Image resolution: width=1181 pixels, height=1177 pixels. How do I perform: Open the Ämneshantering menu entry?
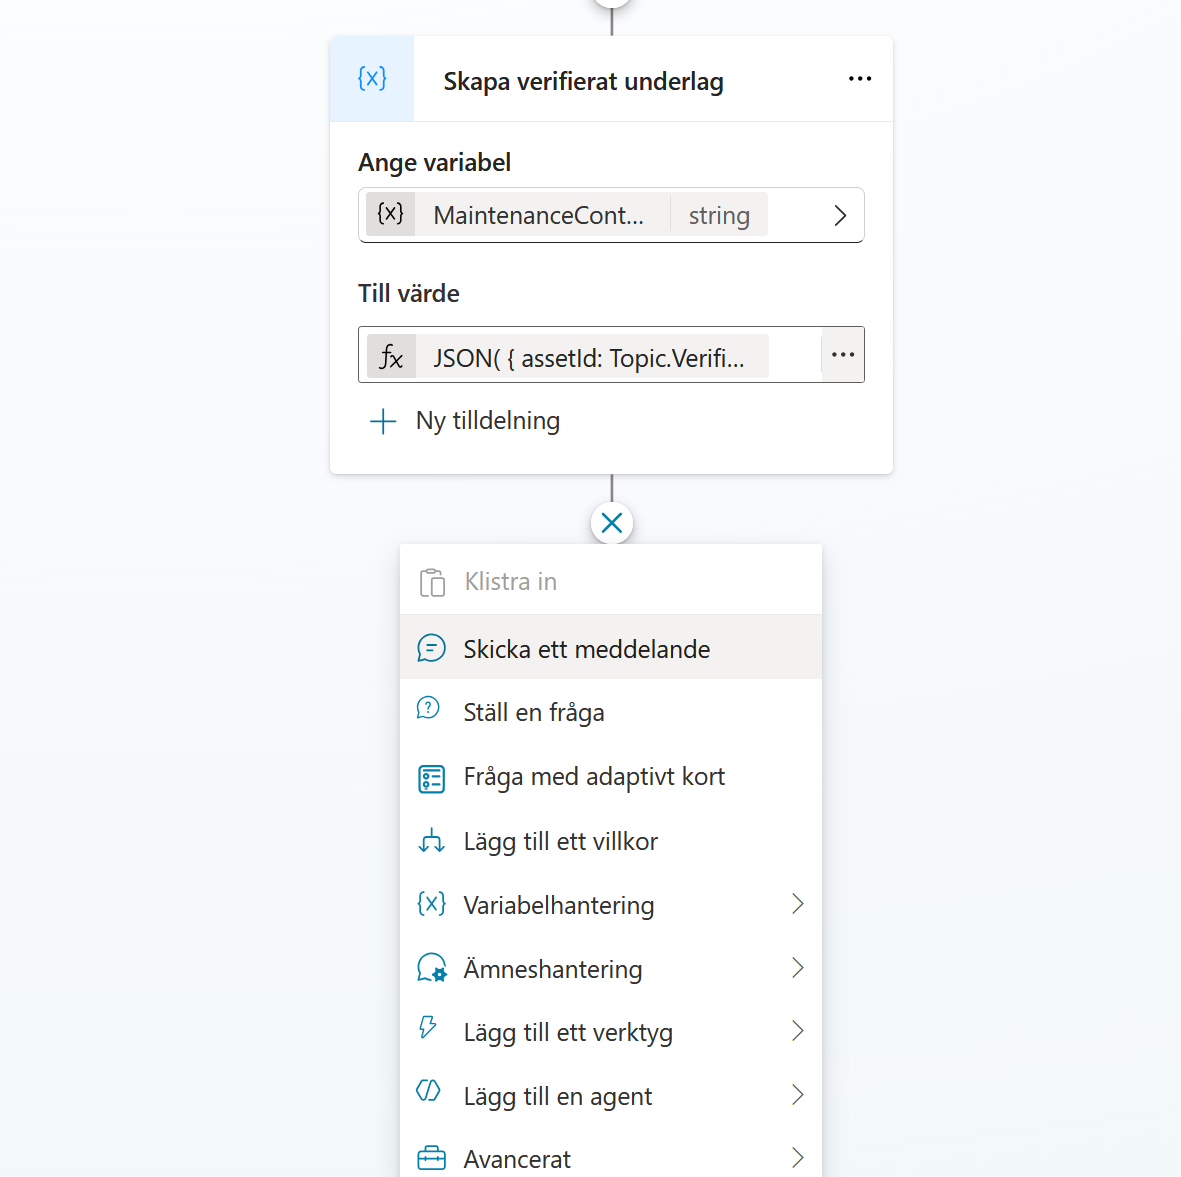611,968
